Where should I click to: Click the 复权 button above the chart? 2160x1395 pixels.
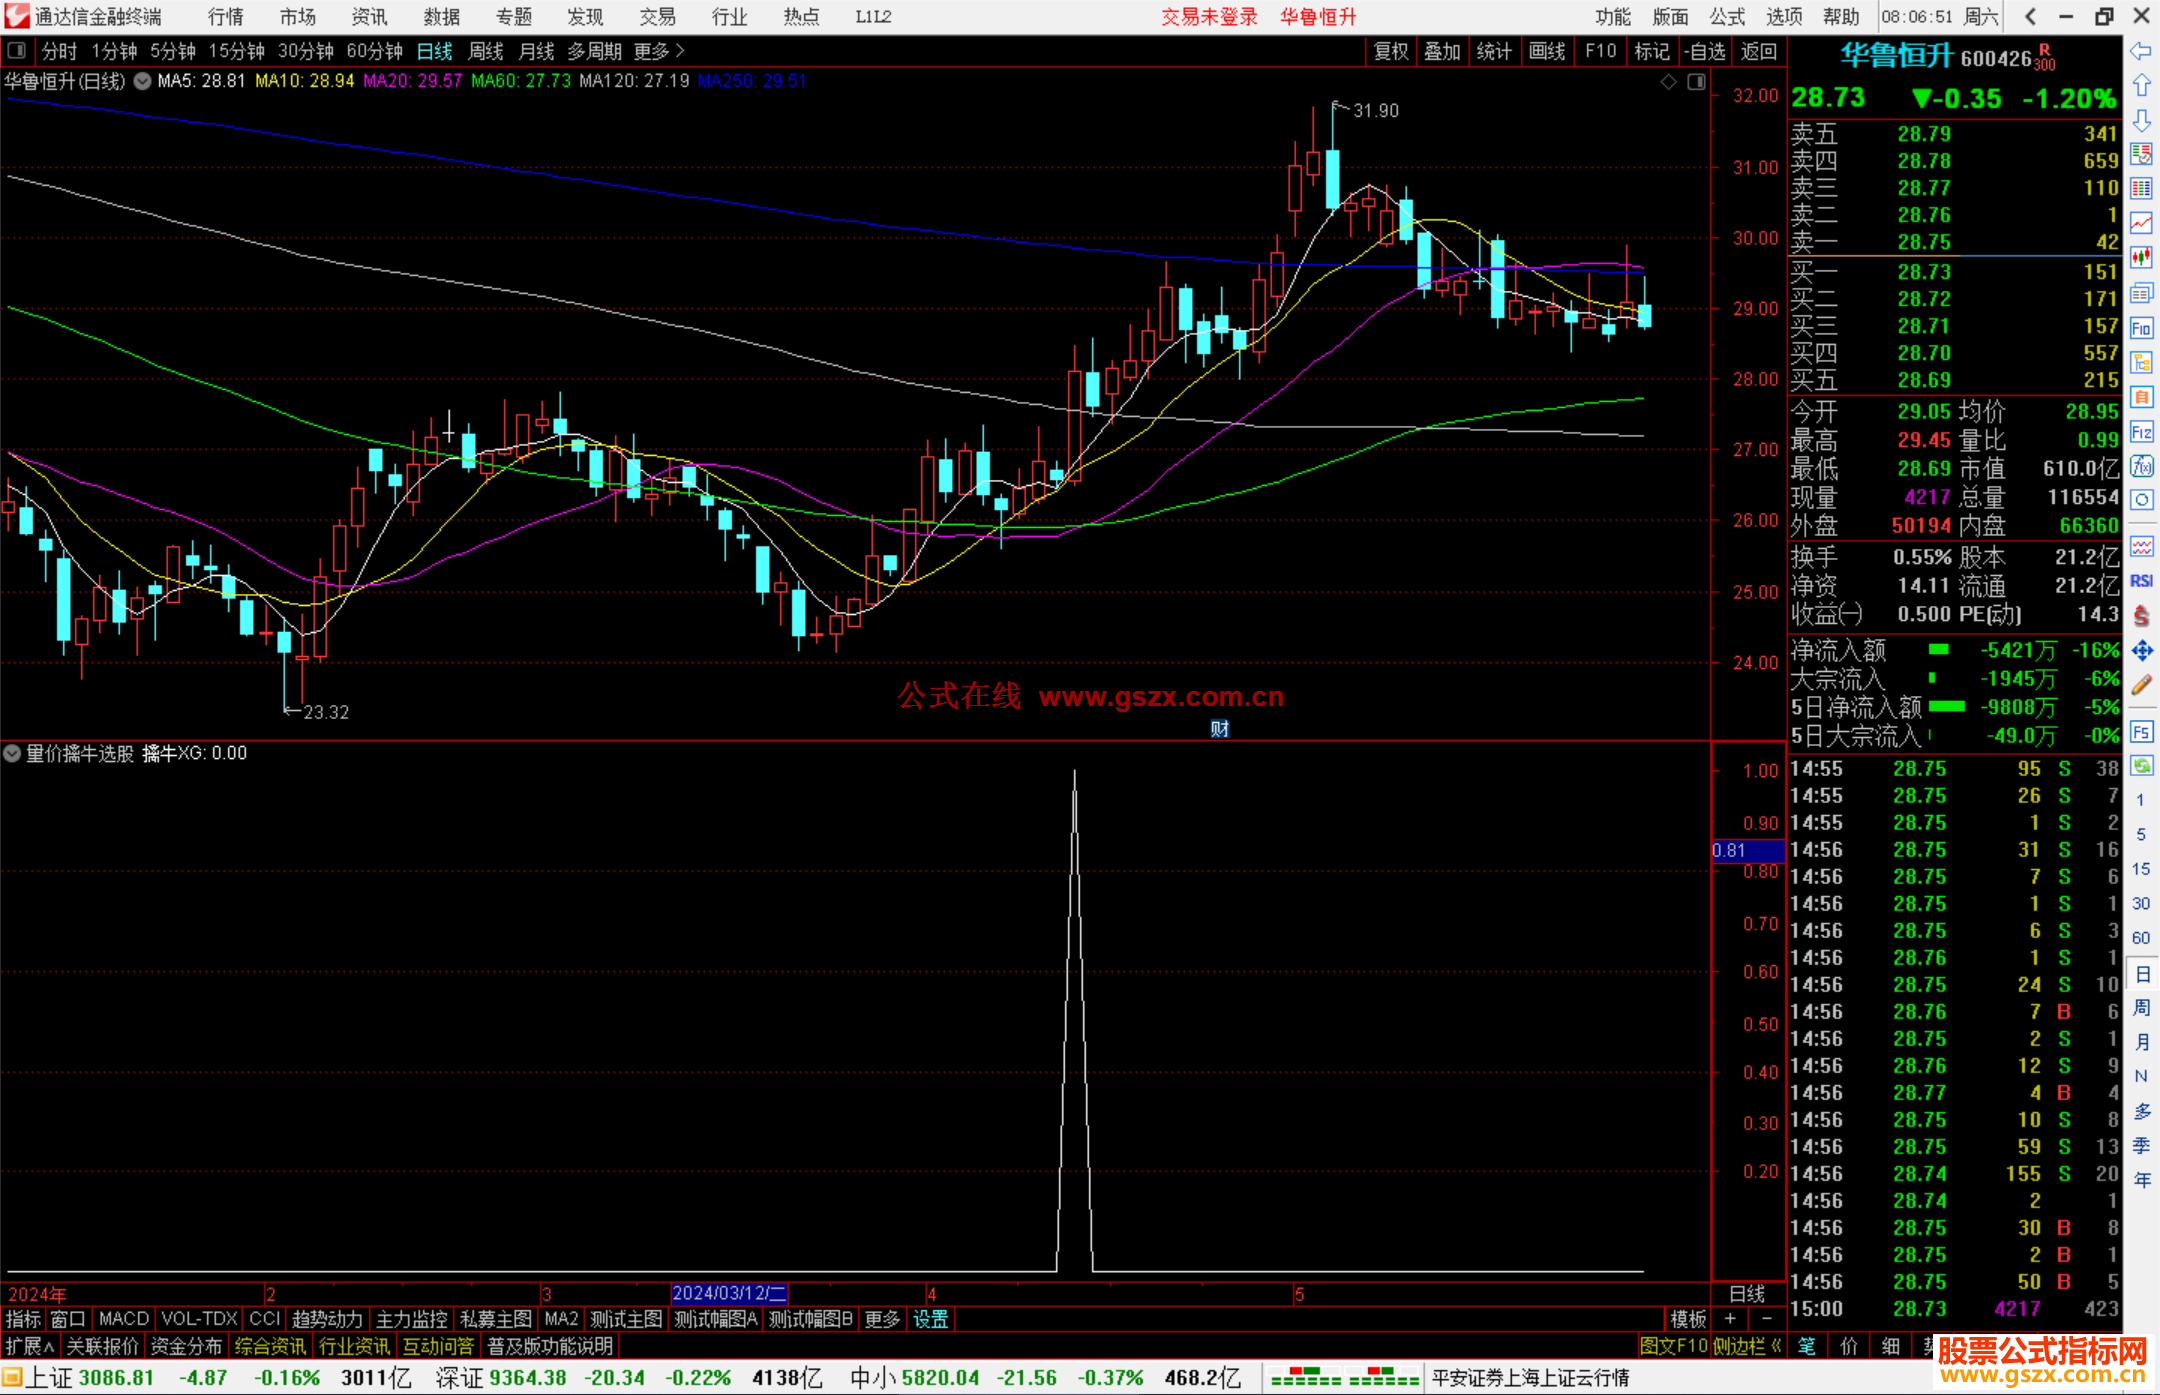click(x=1390, y=51)
